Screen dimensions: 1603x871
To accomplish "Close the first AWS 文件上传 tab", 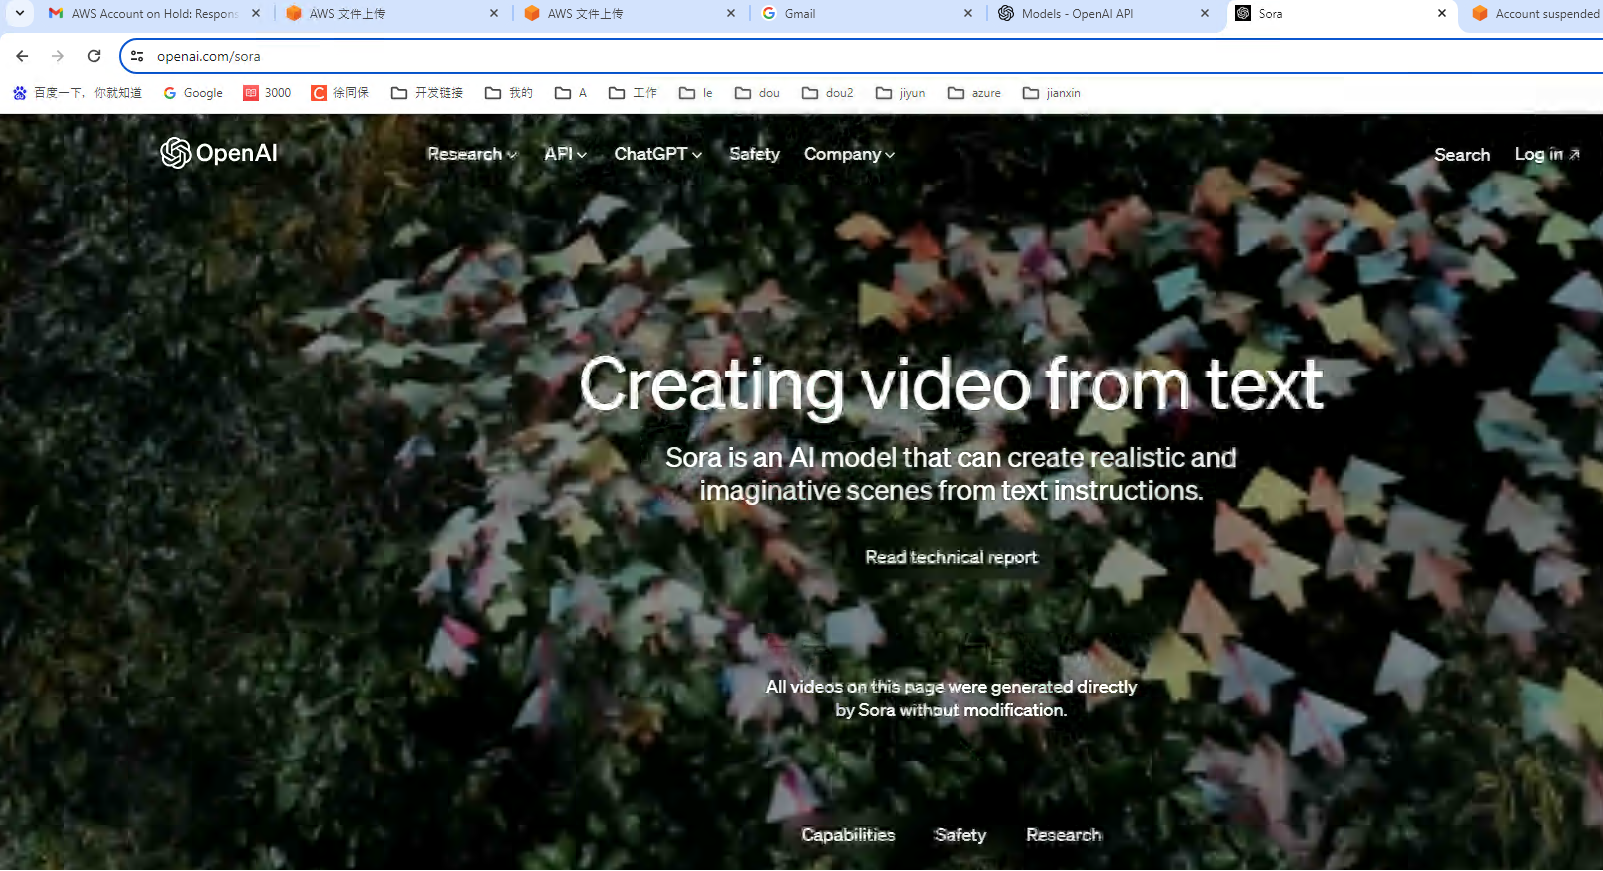I will (x=494, y=13).
